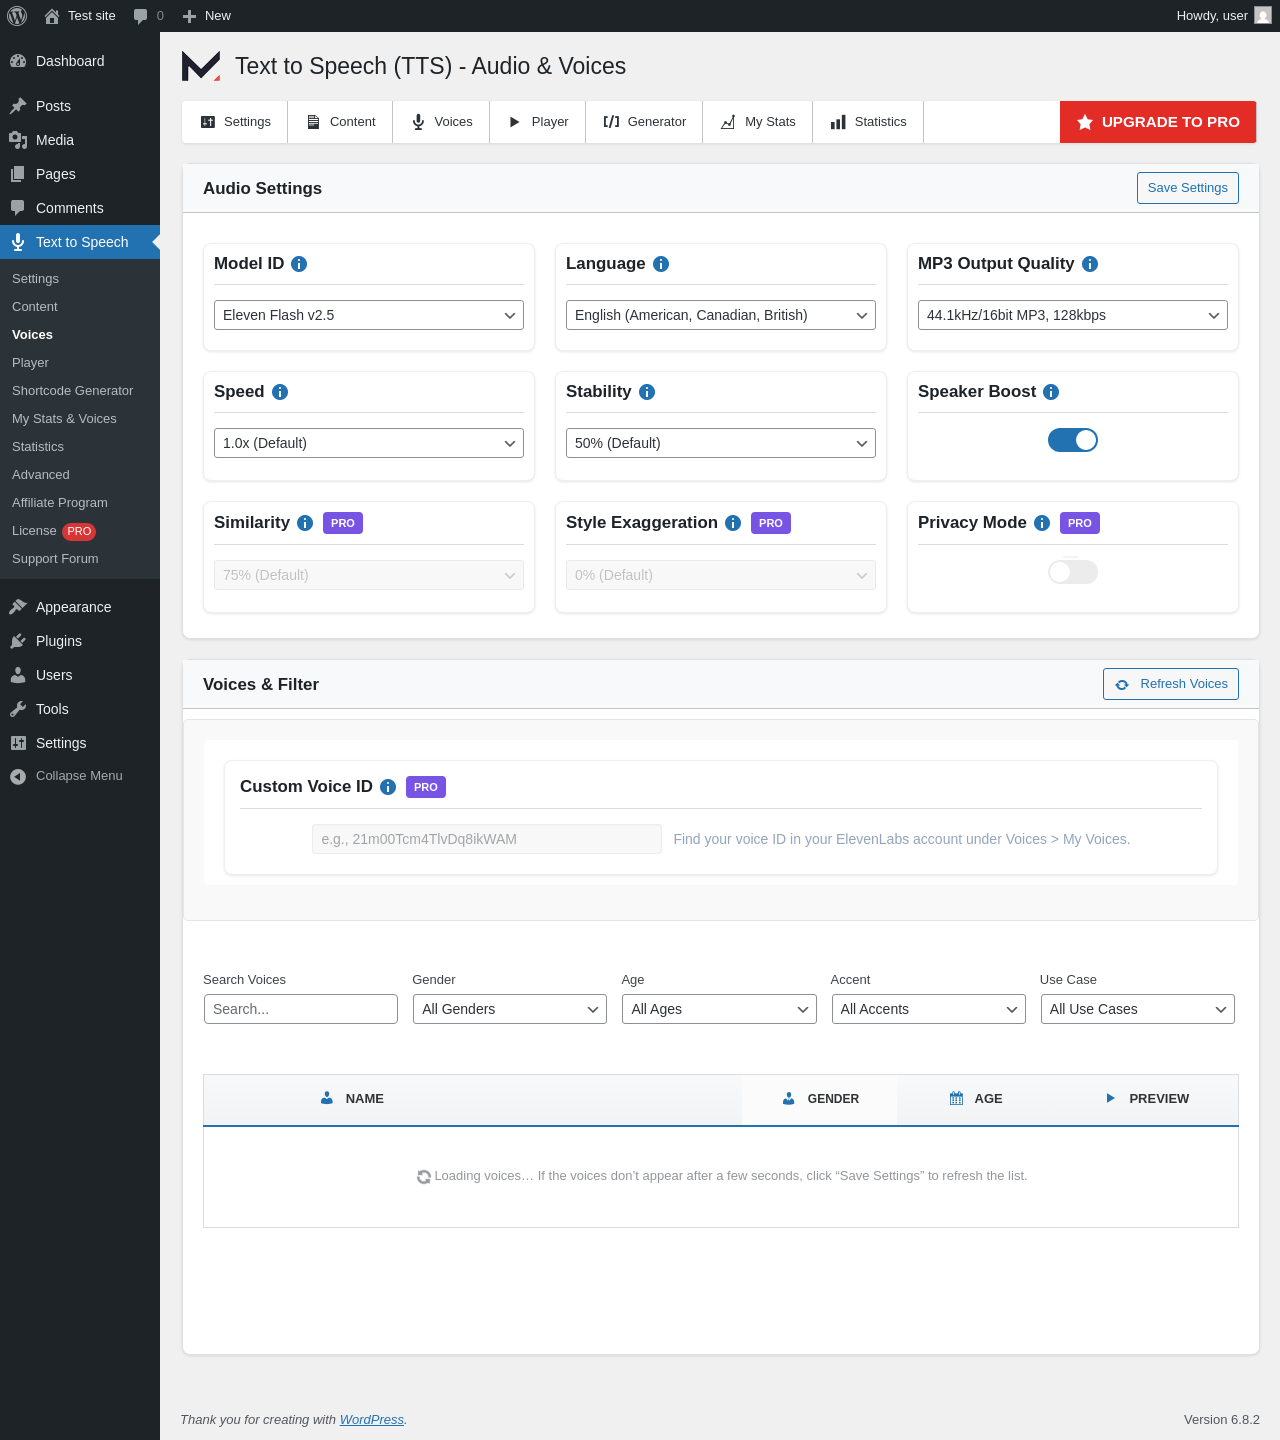
Task: Click the Custom Voice ID info icon
Action: [388, 787]
